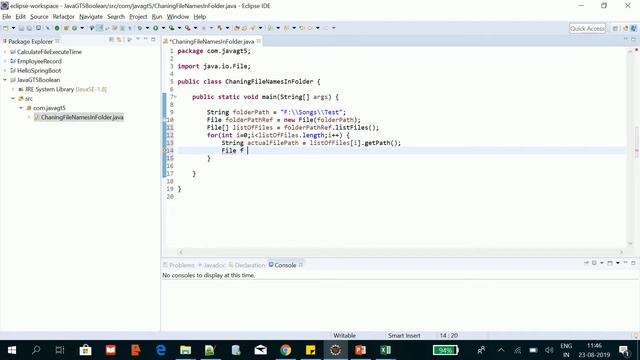640x360 pixels.
Task: Collapse the com.javagt5 package node
Action: [21, 108]
